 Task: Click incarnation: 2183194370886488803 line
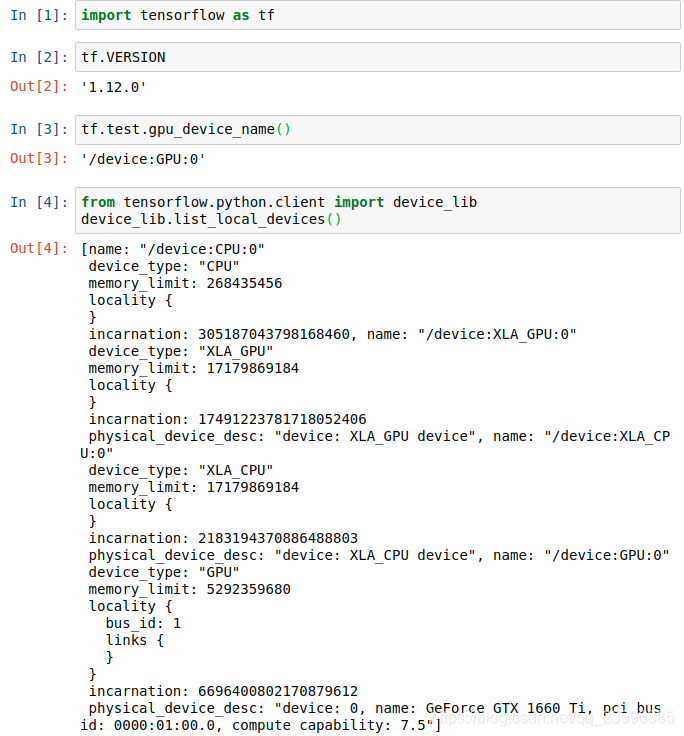[223, 538]
